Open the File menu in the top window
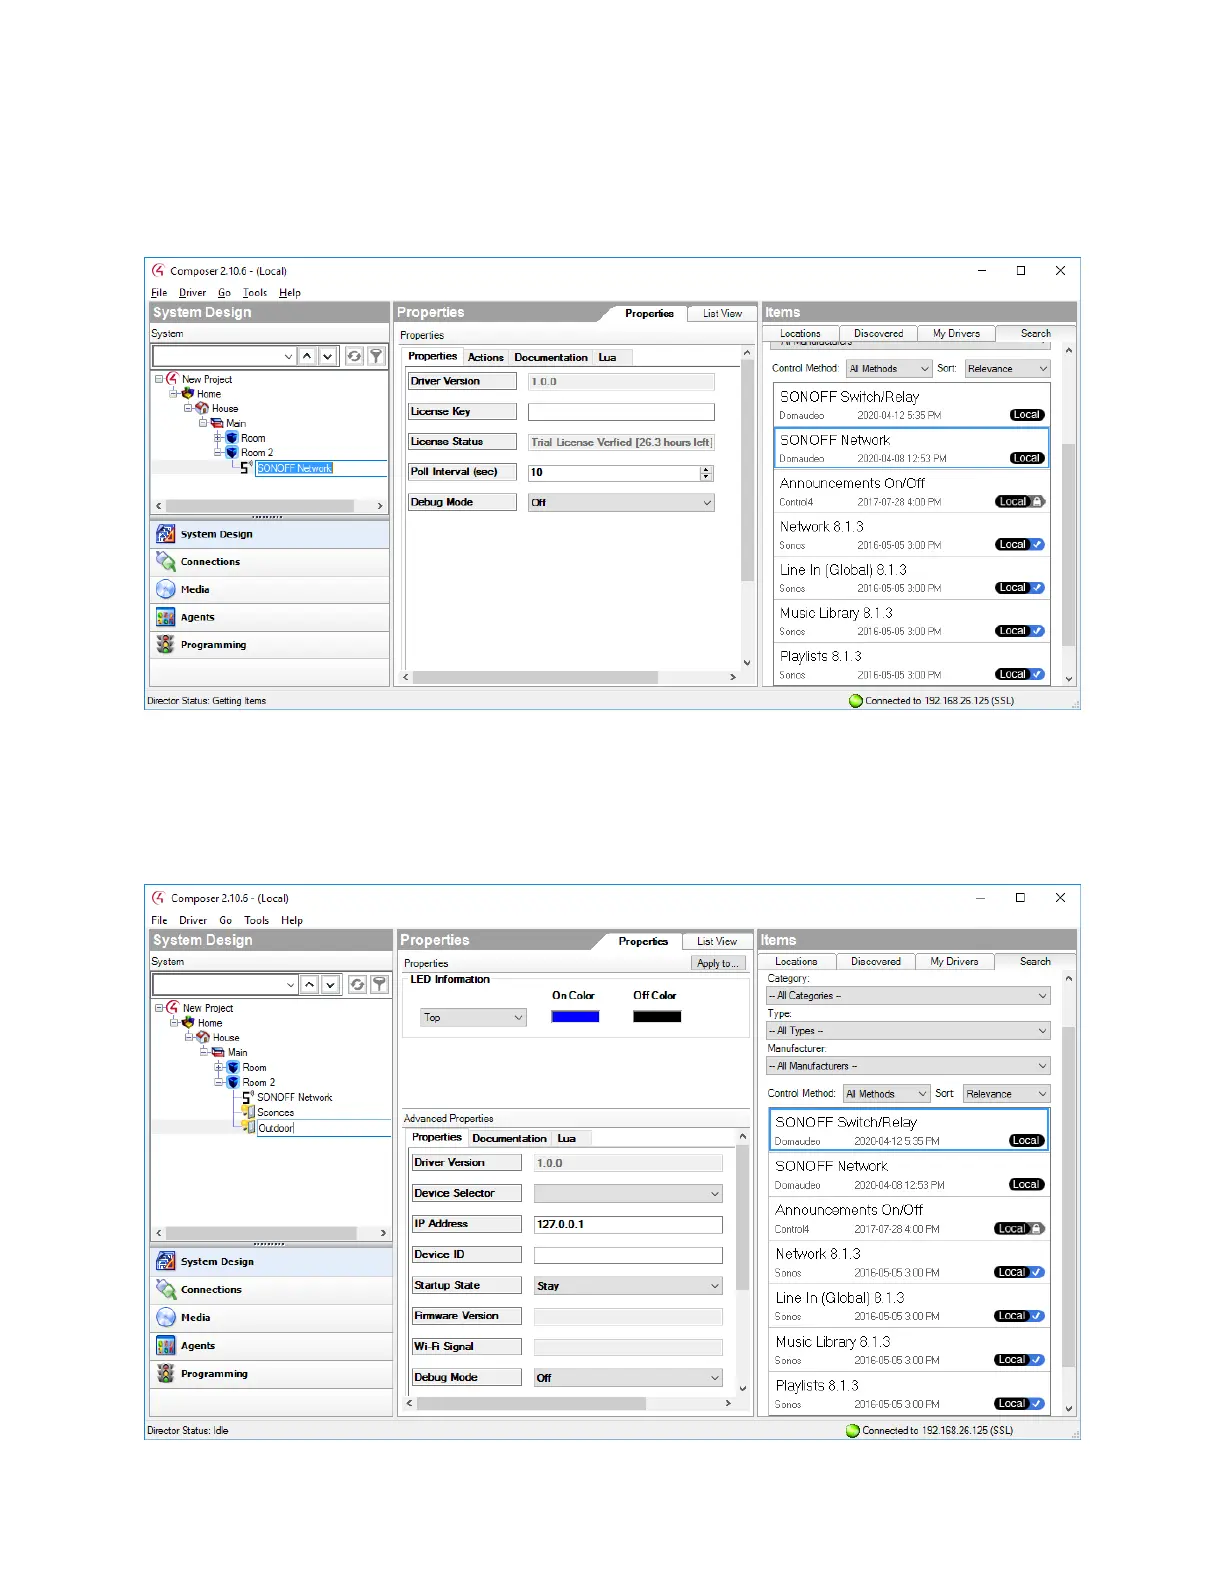 [159, 293]
